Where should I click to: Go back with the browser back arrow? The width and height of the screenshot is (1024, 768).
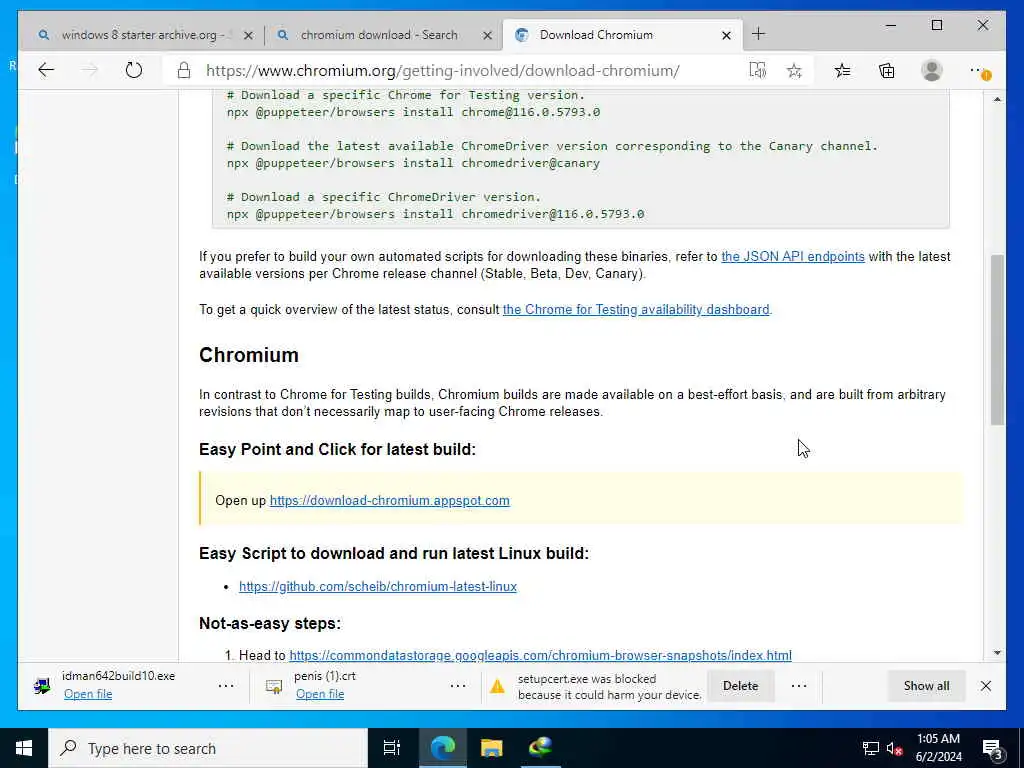coord(46,70)
